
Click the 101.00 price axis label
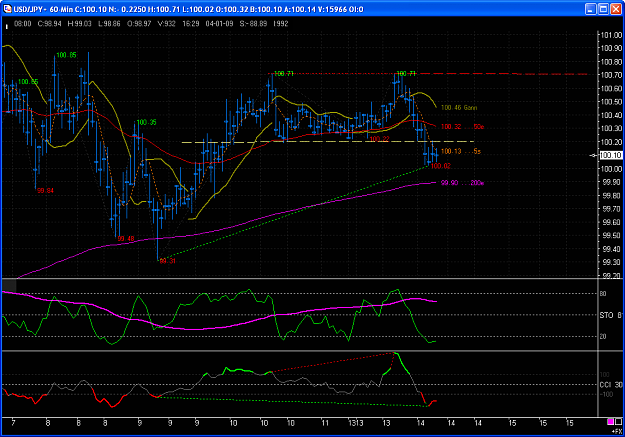611,35
